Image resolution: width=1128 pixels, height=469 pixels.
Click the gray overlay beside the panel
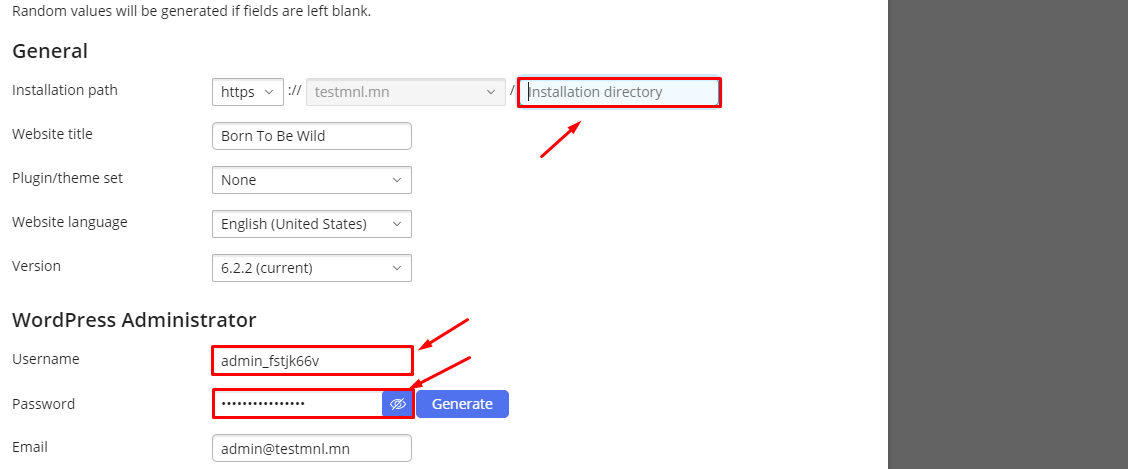pyautogui.click(x=1008, y=234)
